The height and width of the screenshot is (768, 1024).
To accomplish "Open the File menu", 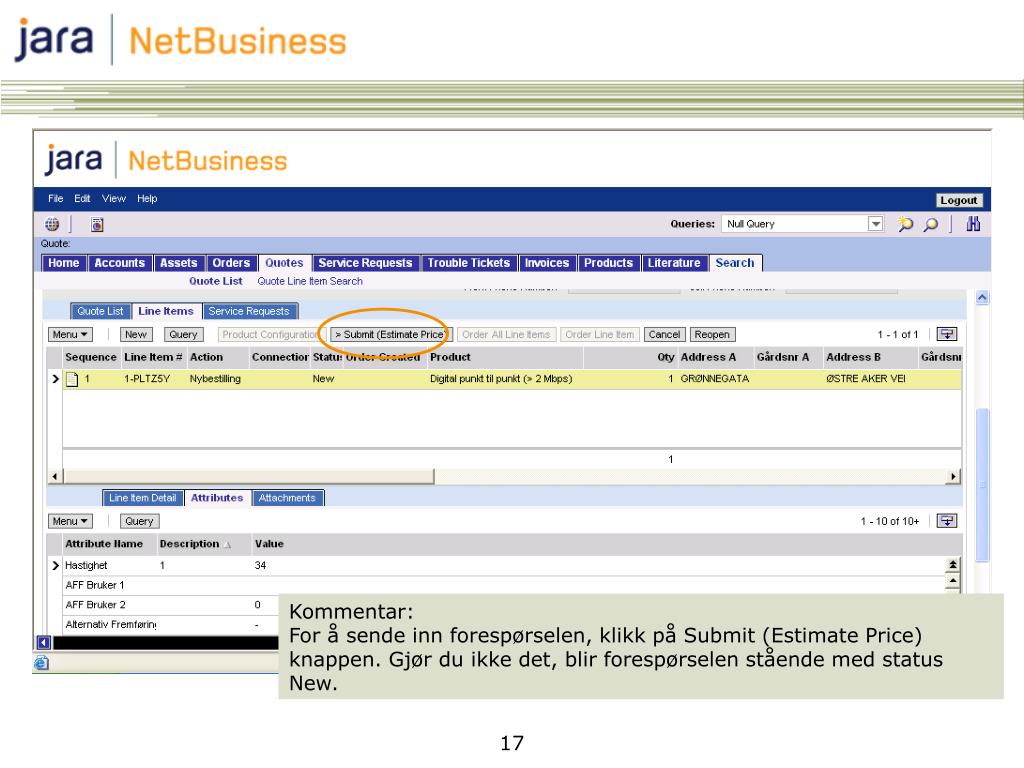I will coord(56,199).
